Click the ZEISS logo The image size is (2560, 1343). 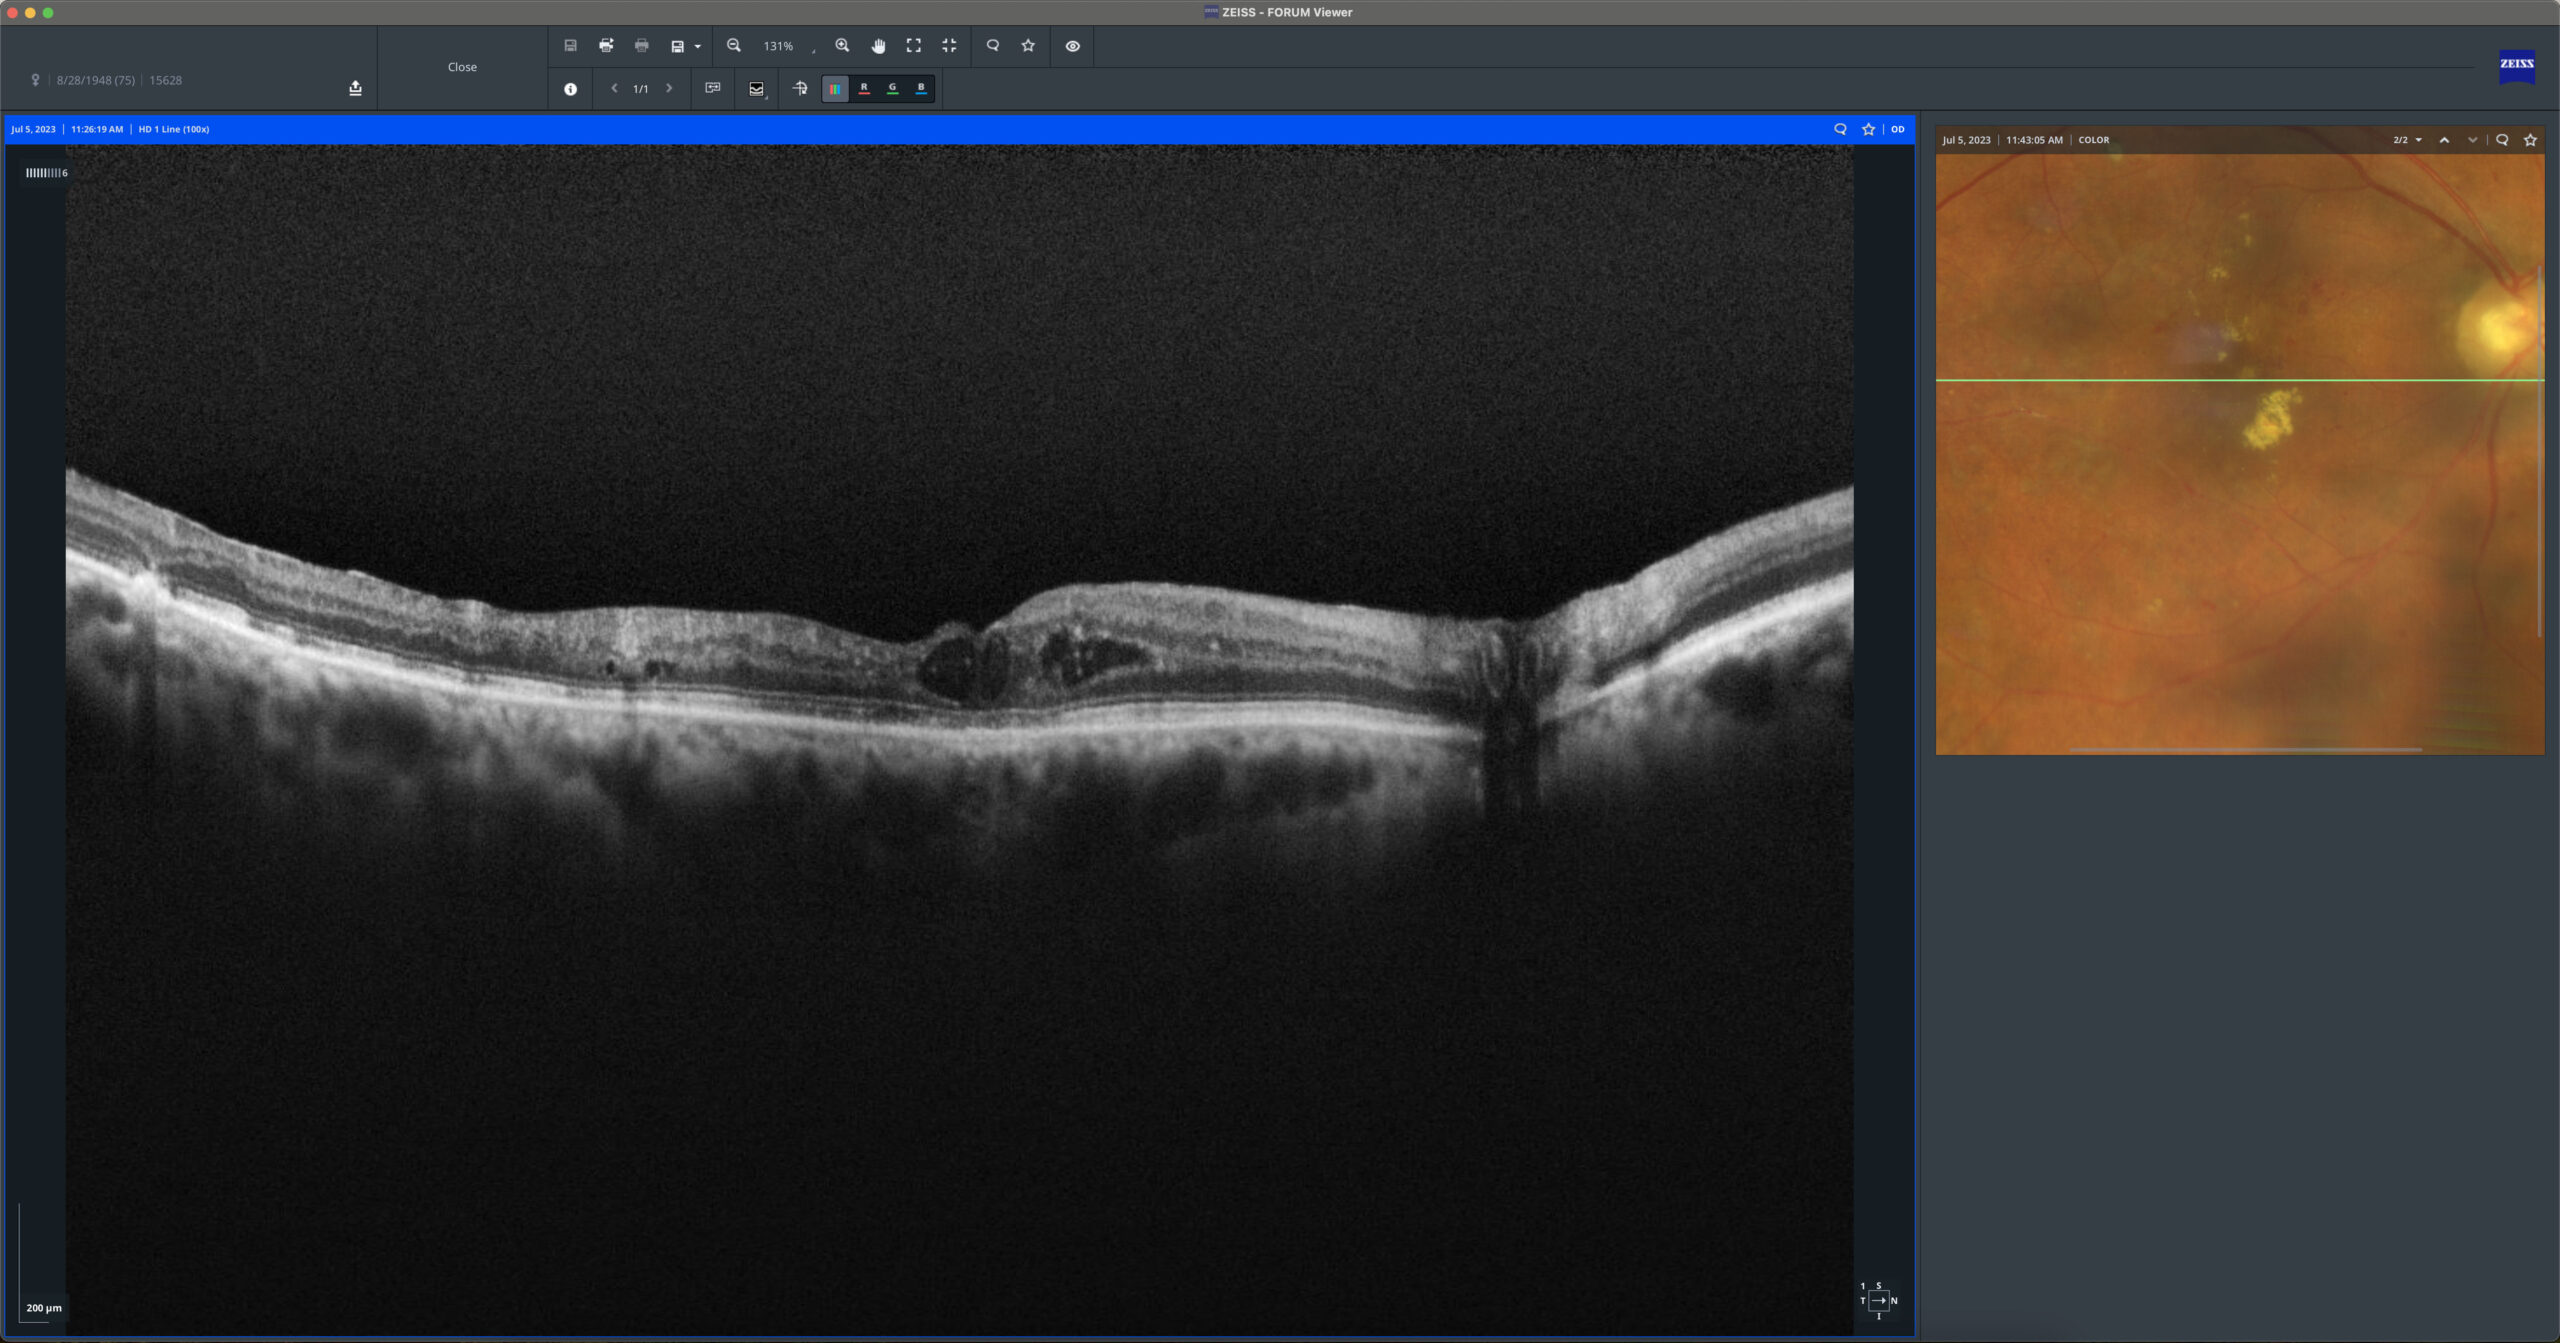tap(2516, 66)
